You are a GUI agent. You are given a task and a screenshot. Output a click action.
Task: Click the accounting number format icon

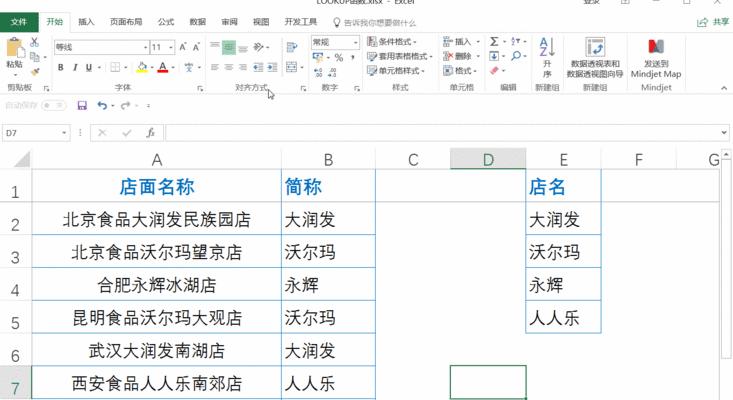pos(318,57)
